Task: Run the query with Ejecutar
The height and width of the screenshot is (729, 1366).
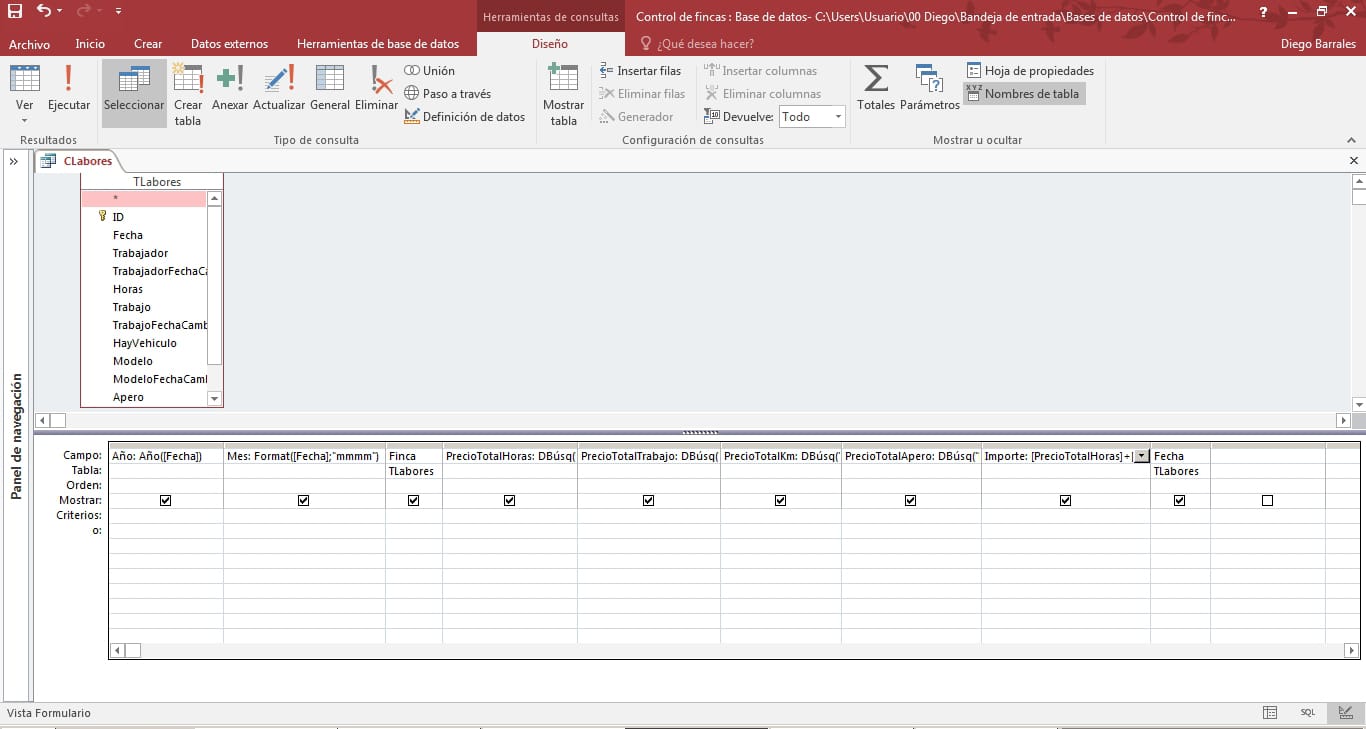Action: click(x=69, y=87)
